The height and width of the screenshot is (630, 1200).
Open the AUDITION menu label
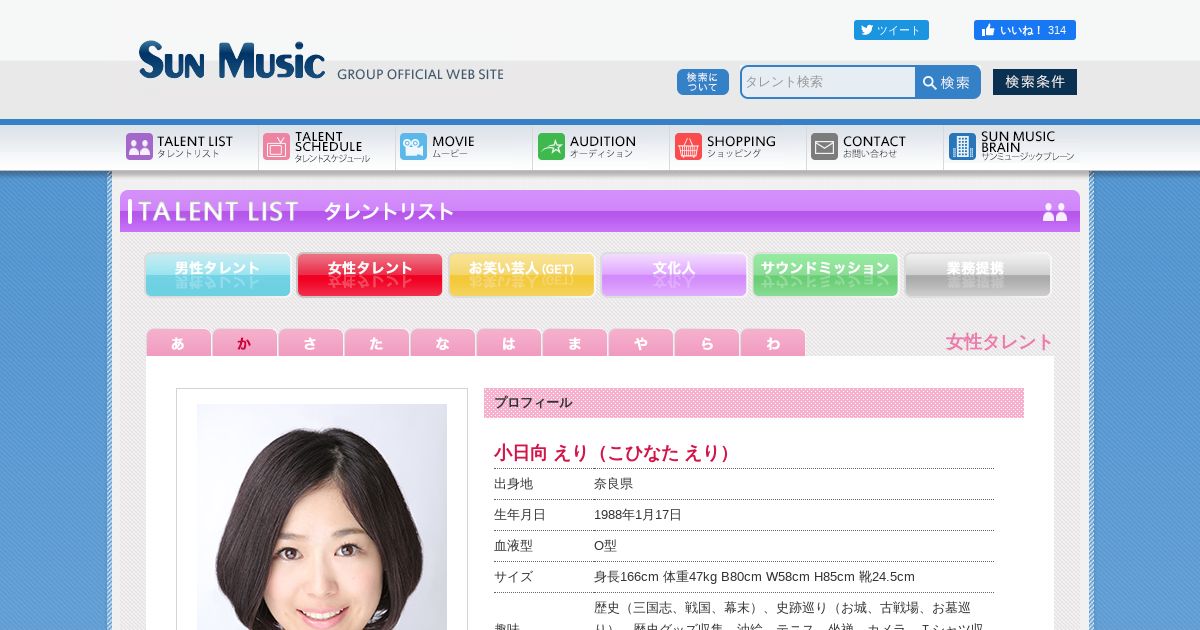[603, 146]
